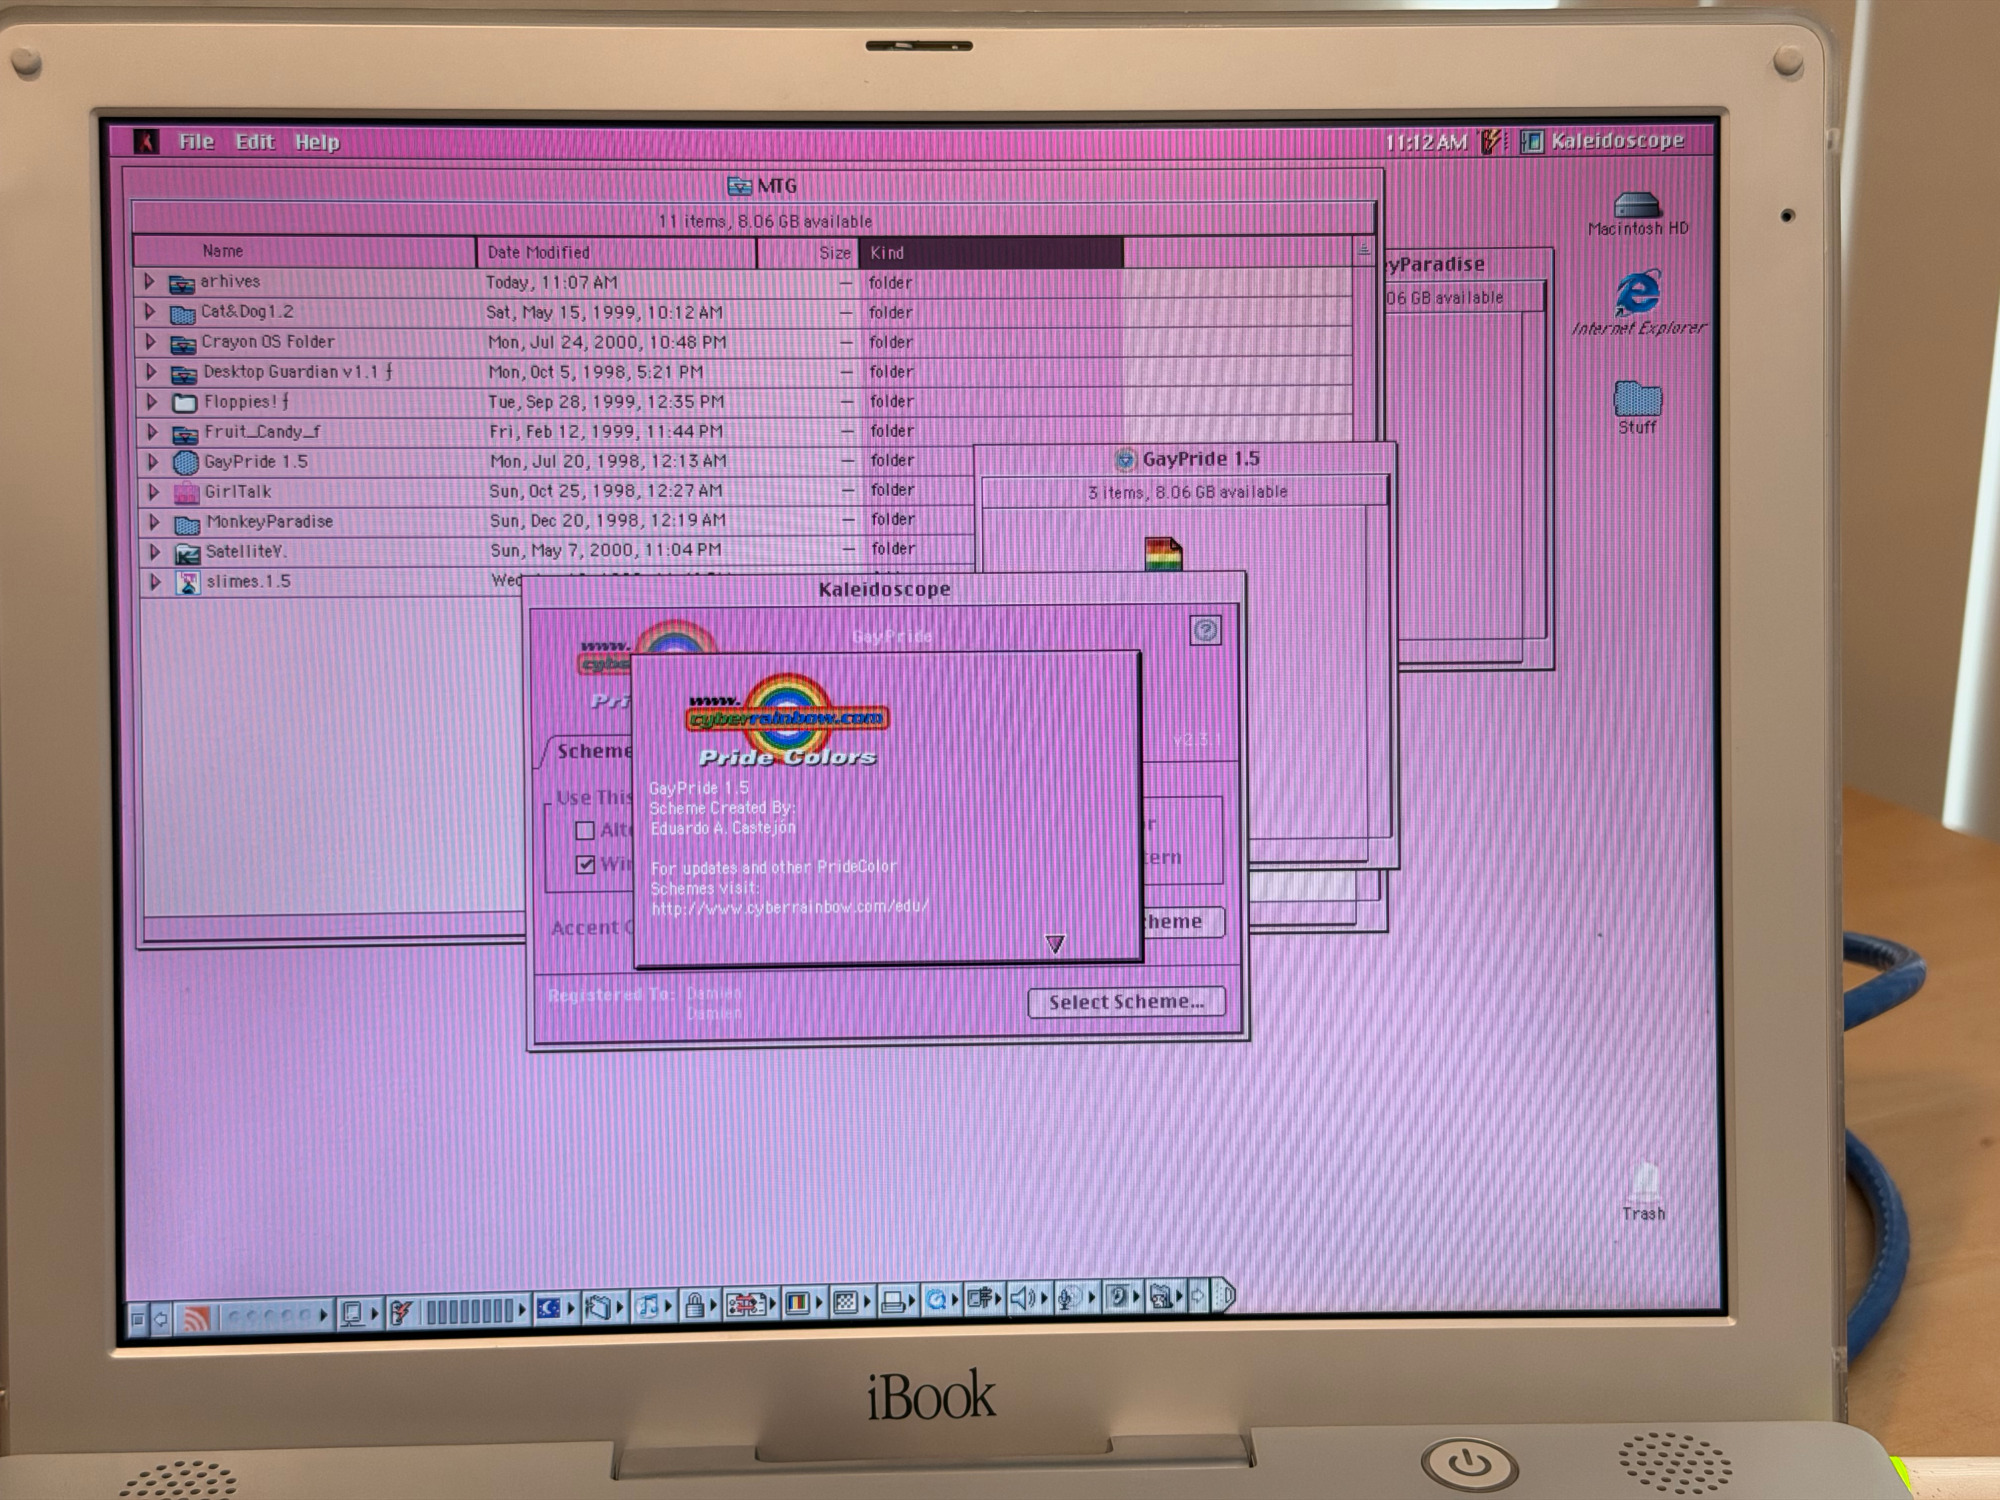Click the Select Scheme... button
This screenshot has height=1500, width=2000.
1126,1002
